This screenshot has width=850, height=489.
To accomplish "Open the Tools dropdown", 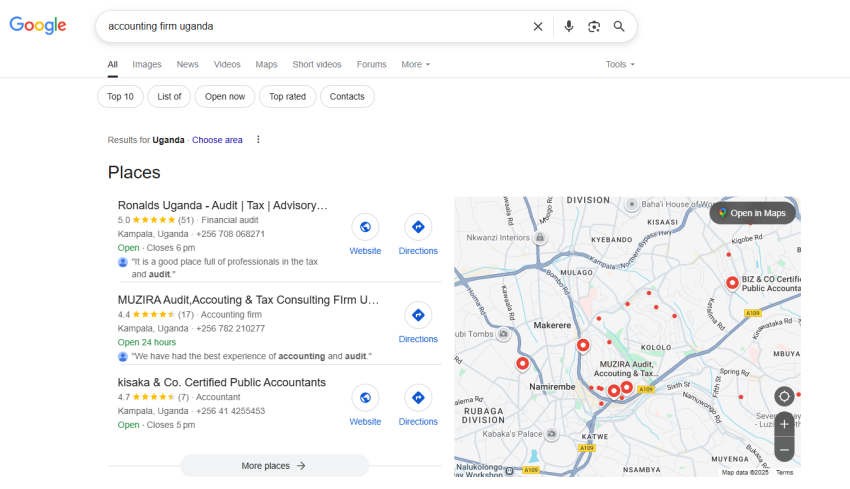I will (x=620, y=65).
